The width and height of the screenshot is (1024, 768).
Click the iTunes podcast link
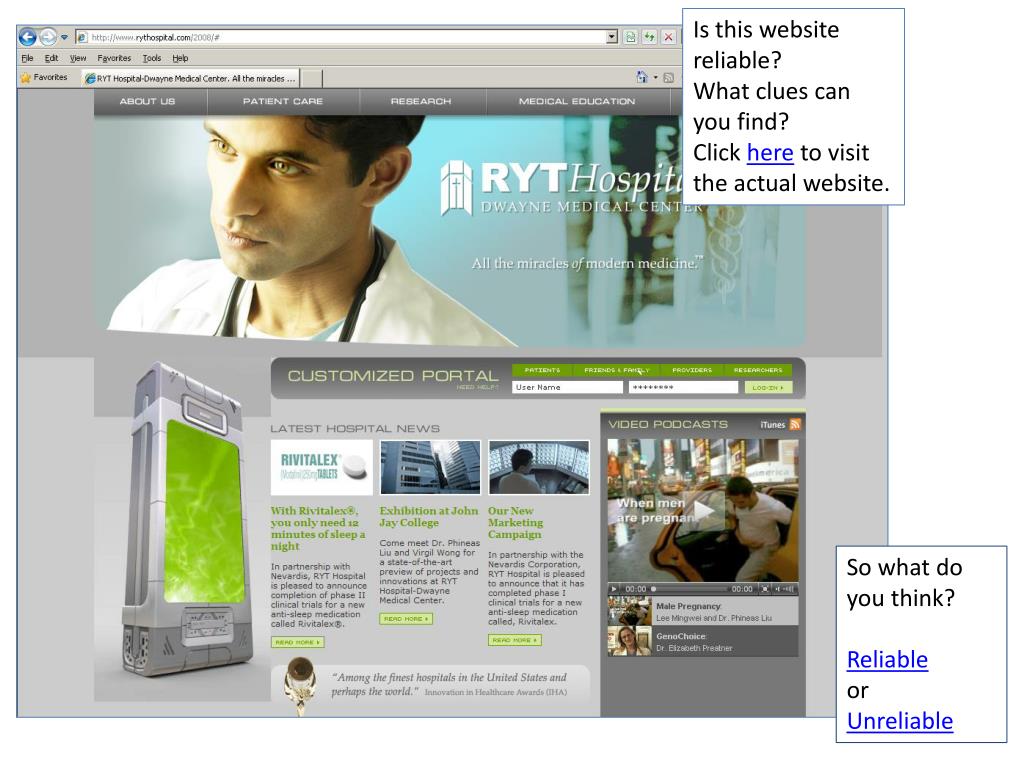[773, 424]
